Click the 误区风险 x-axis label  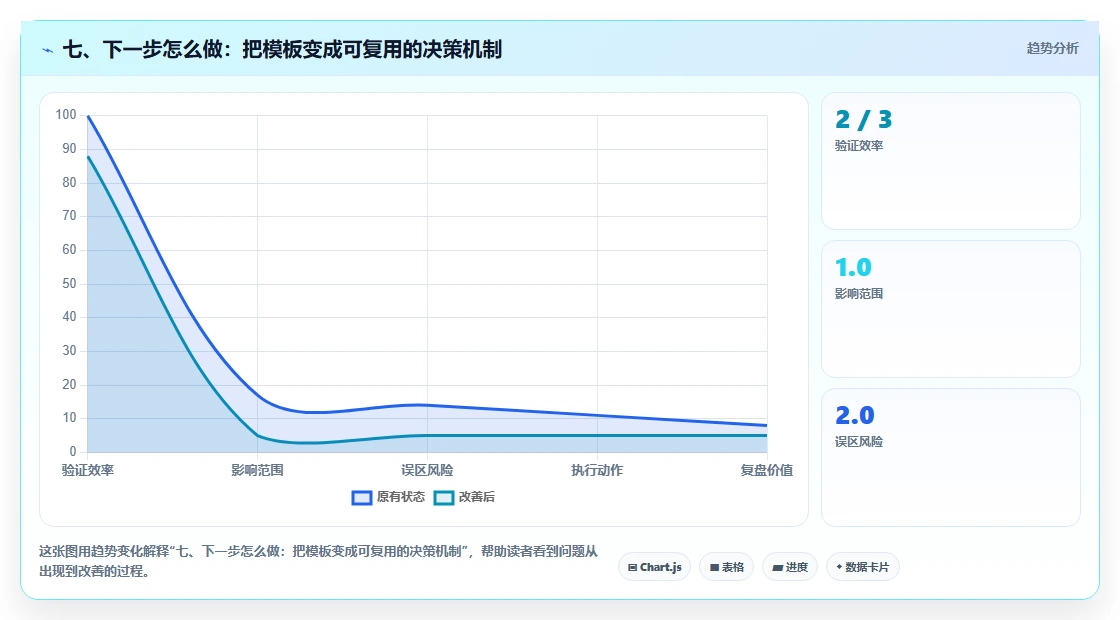(427, 470)
